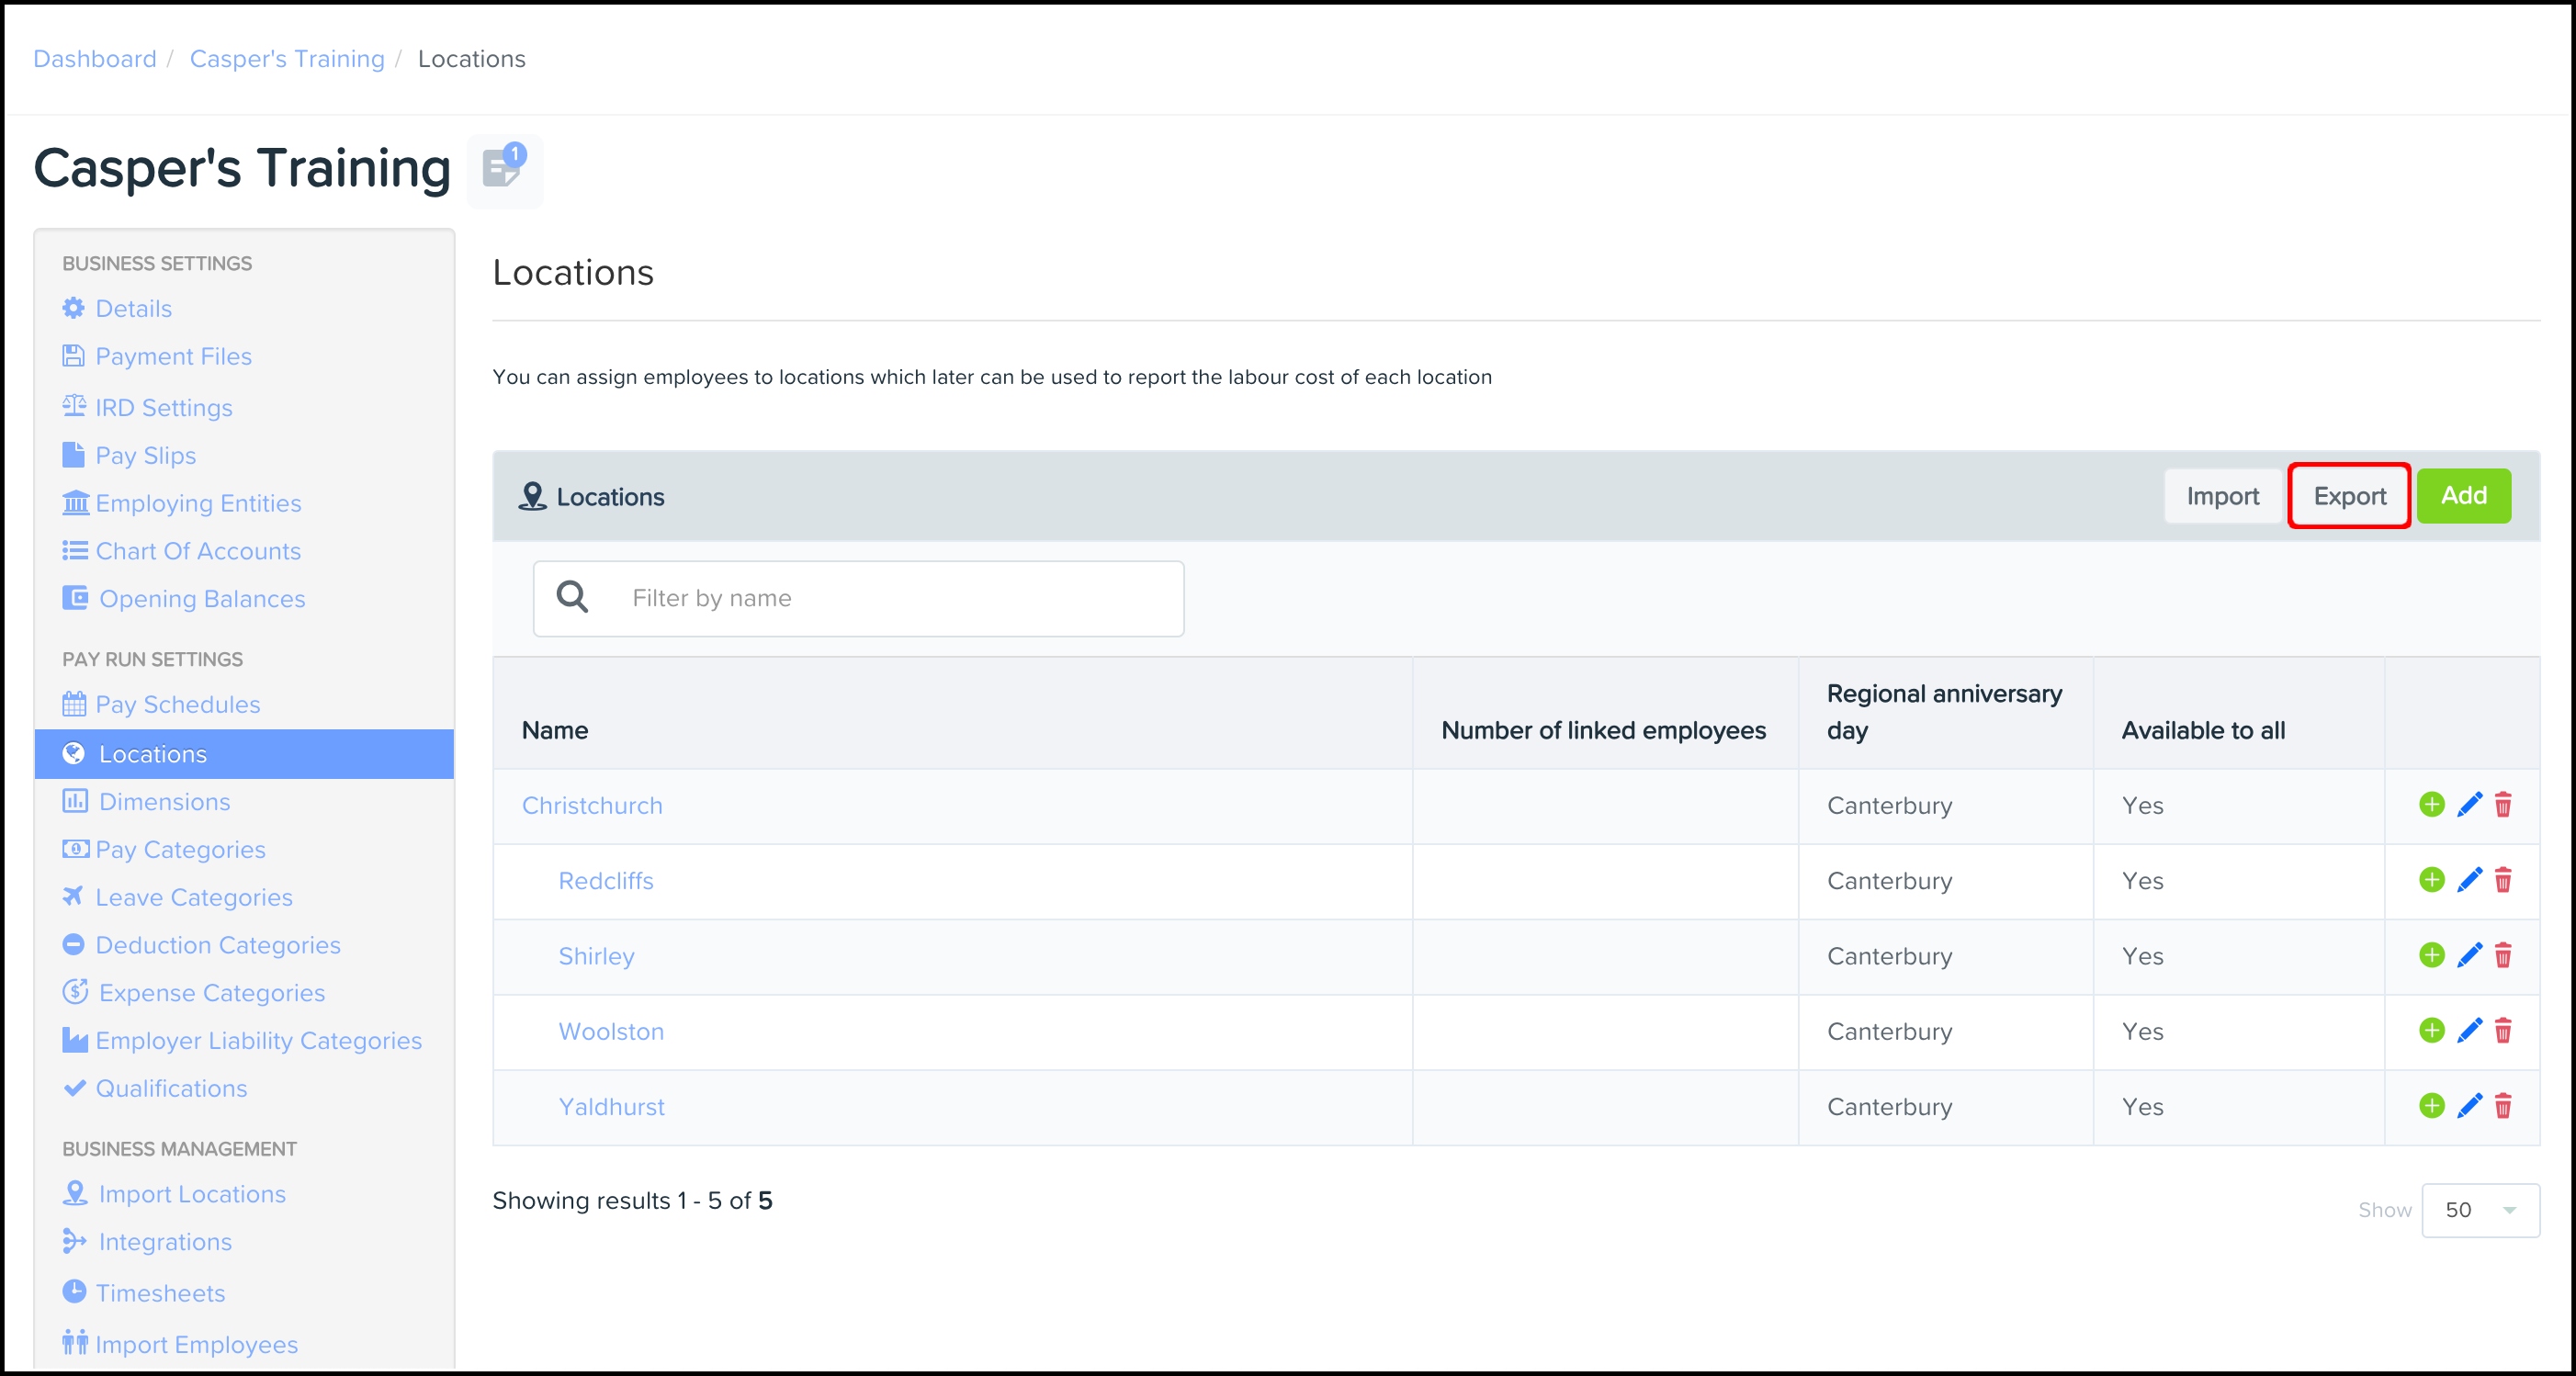The height and width of the screenshot is (1376, 2576).
Task: Edit Yaldhurst with the blue pencil icon
Action: pyautogui.click(x=2468, y=1106)
